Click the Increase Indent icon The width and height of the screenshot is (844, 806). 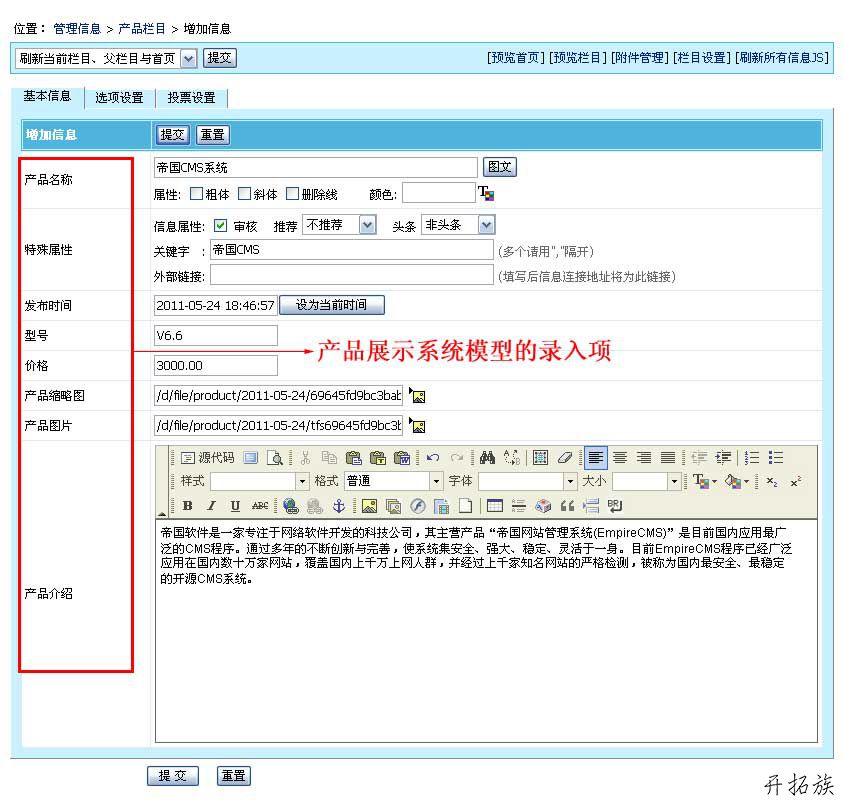[723, 458]
